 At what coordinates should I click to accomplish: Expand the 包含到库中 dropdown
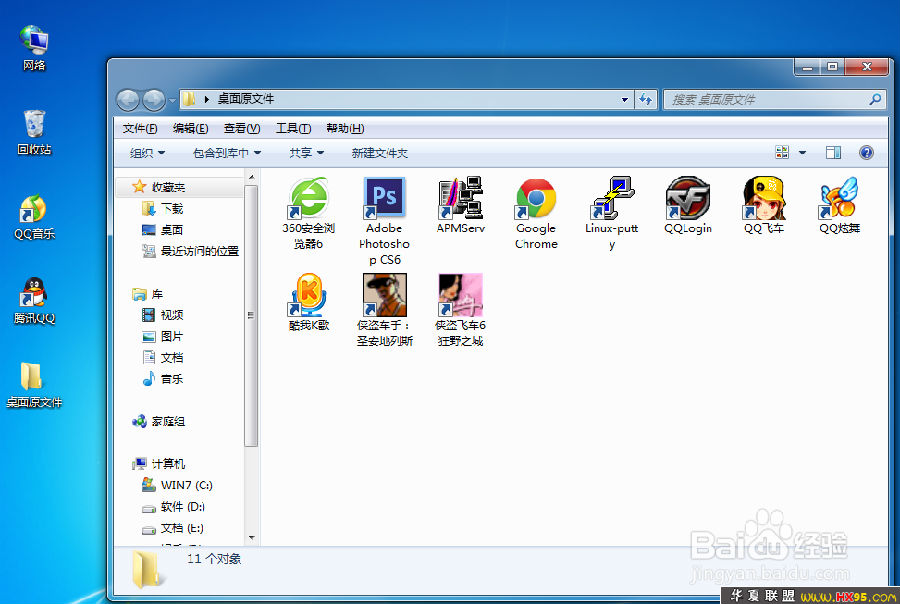coord(226,153)
